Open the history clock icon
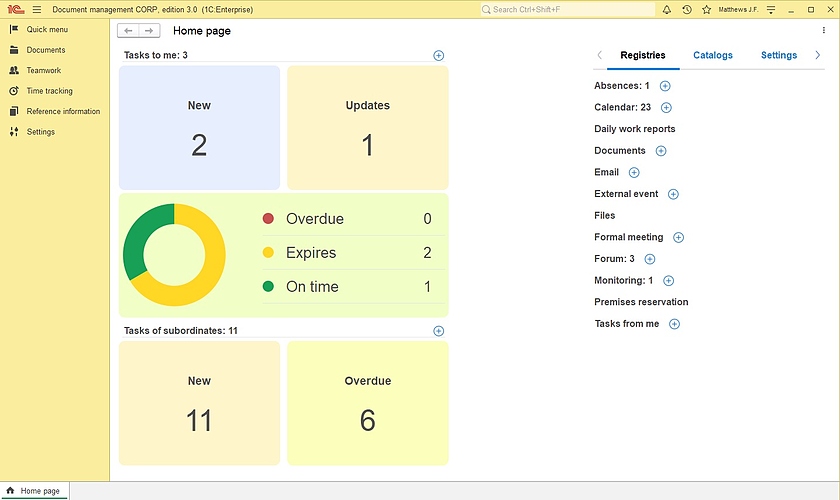Viewport: 840px width, 500px height. pos(687,9)
